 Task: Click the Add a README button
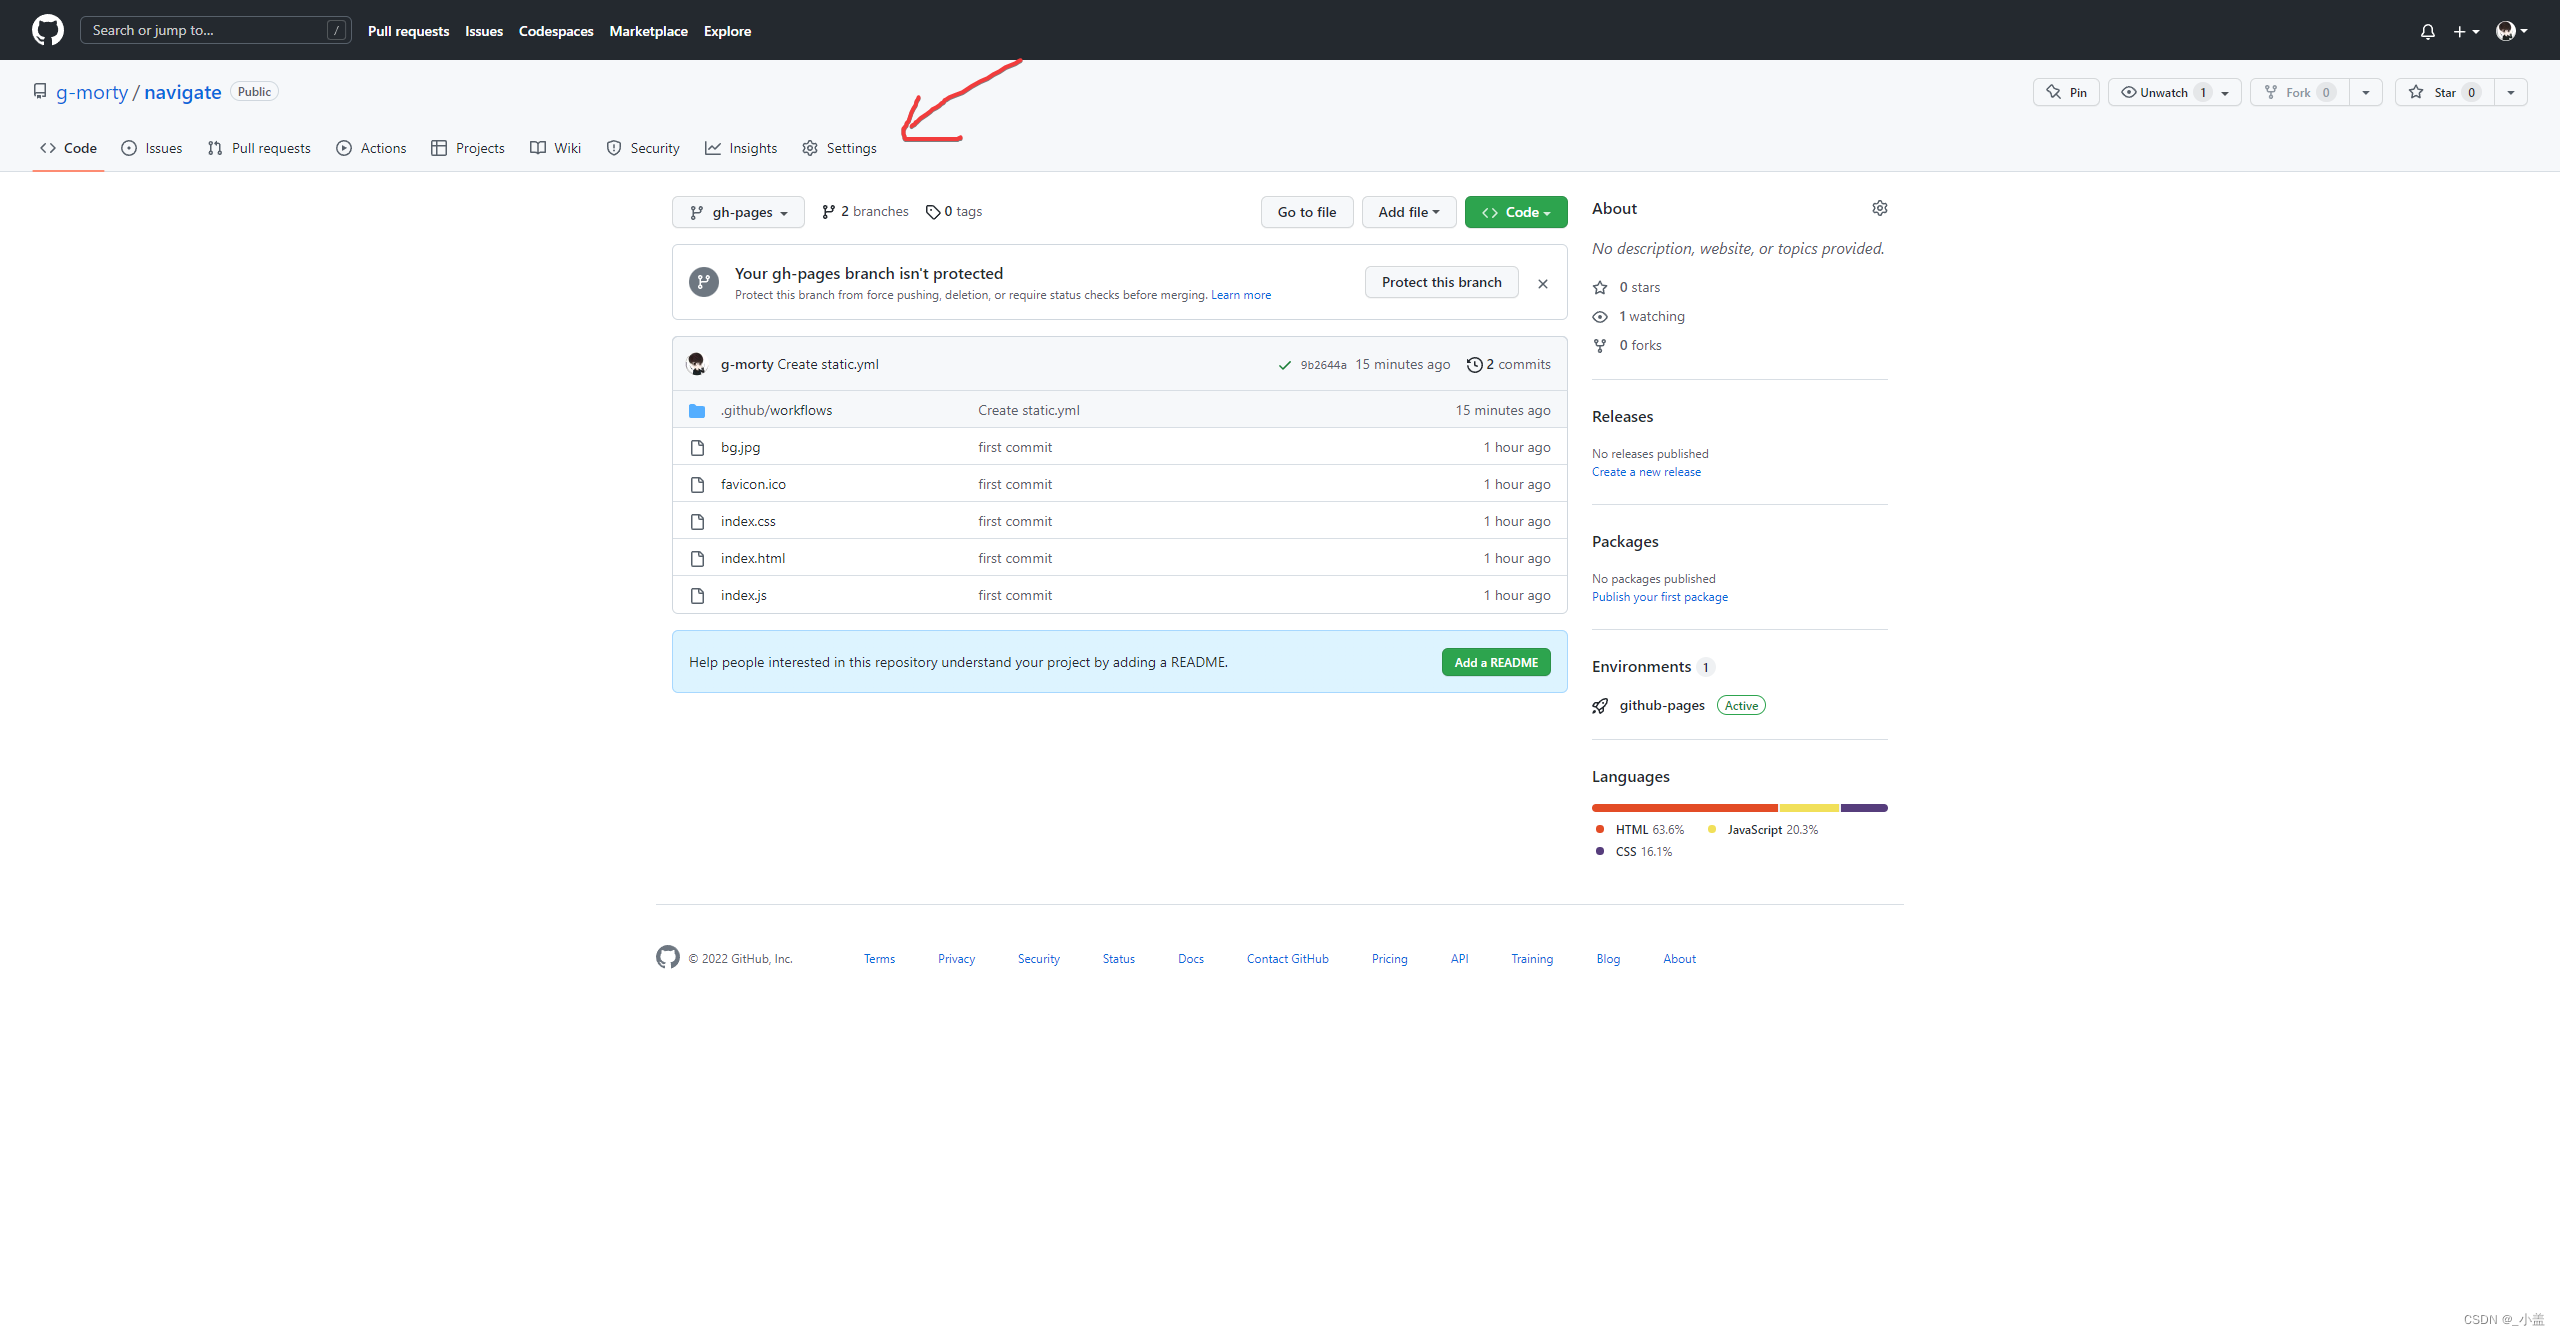pyautogui.click(x=1496, y=662)
